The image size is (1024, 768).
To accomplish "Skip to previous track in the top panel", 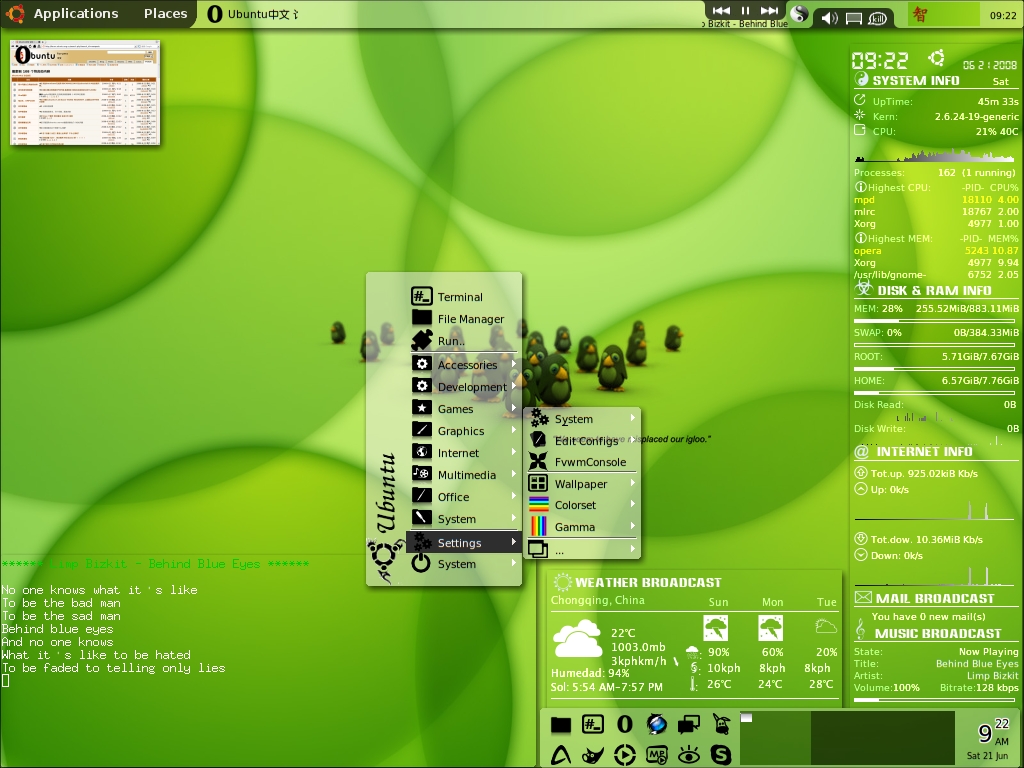I will (721, 10).
